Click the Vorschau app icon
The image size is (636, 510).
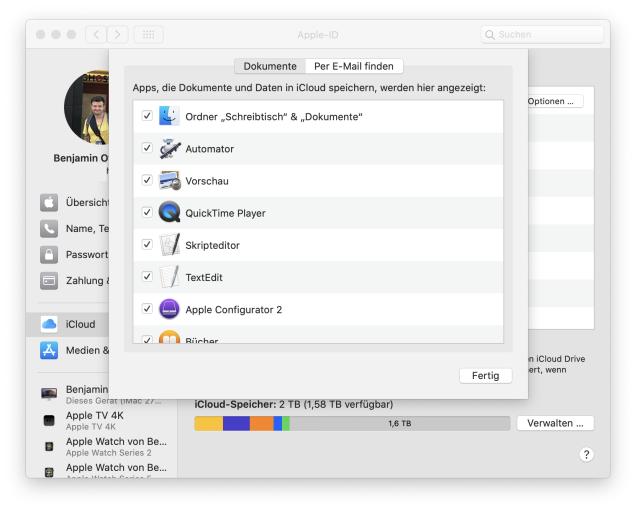coord(169,181)
